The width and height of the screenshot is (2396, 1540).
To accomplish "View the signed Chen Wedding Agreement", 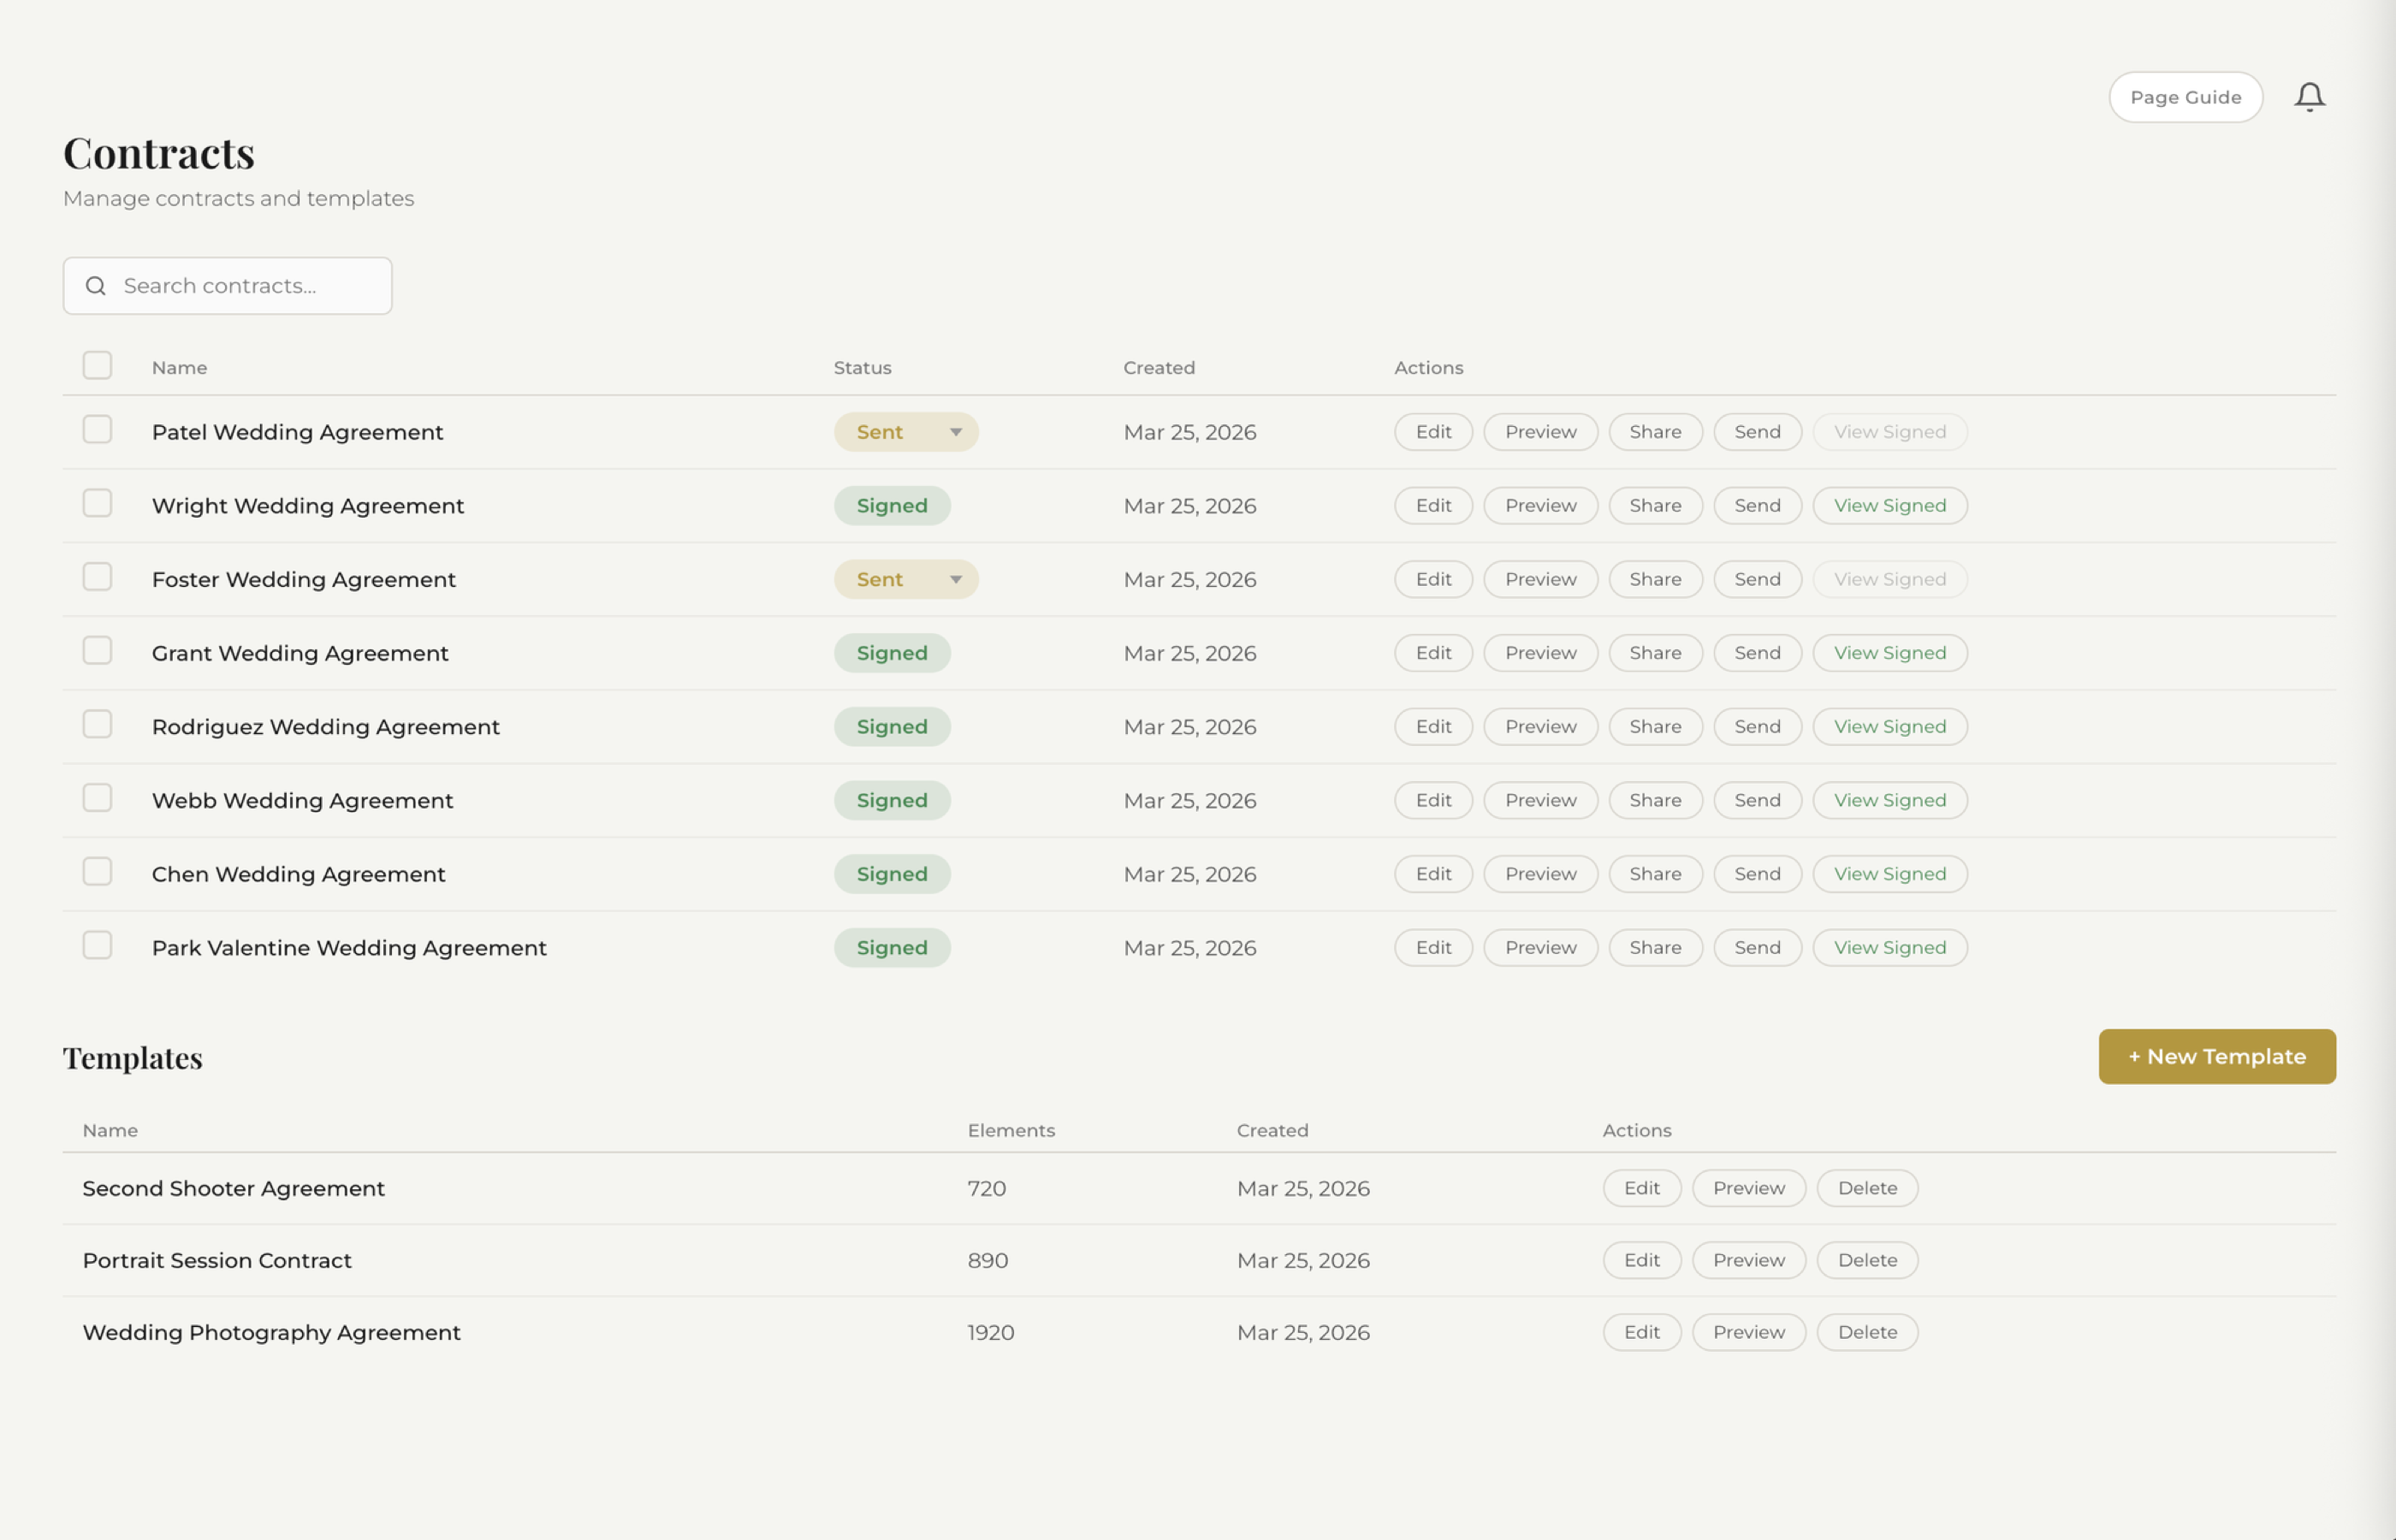I will pyautogui.click(x=1889, y=873).
